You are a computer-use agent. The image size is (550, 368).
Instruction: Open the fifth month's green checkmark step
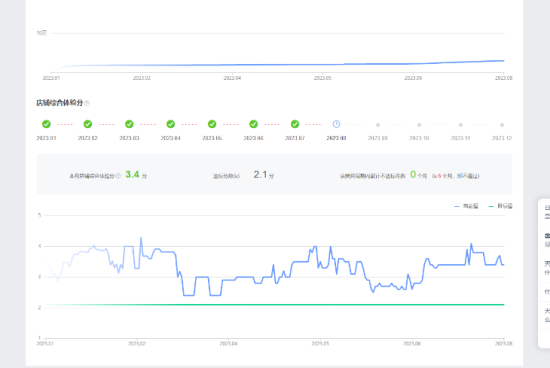click(212, 124)
